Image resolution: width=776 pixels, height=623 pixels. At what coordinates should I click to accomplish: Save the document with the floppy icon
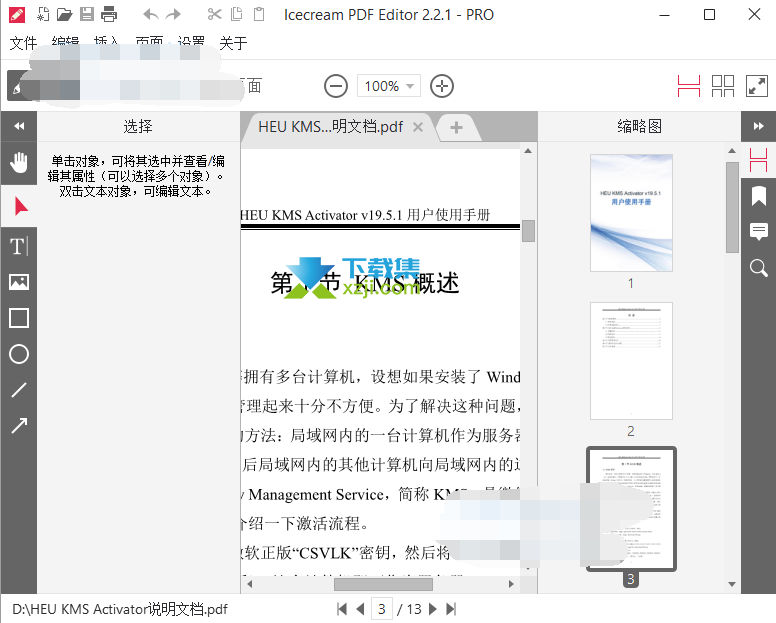[87, 14]
